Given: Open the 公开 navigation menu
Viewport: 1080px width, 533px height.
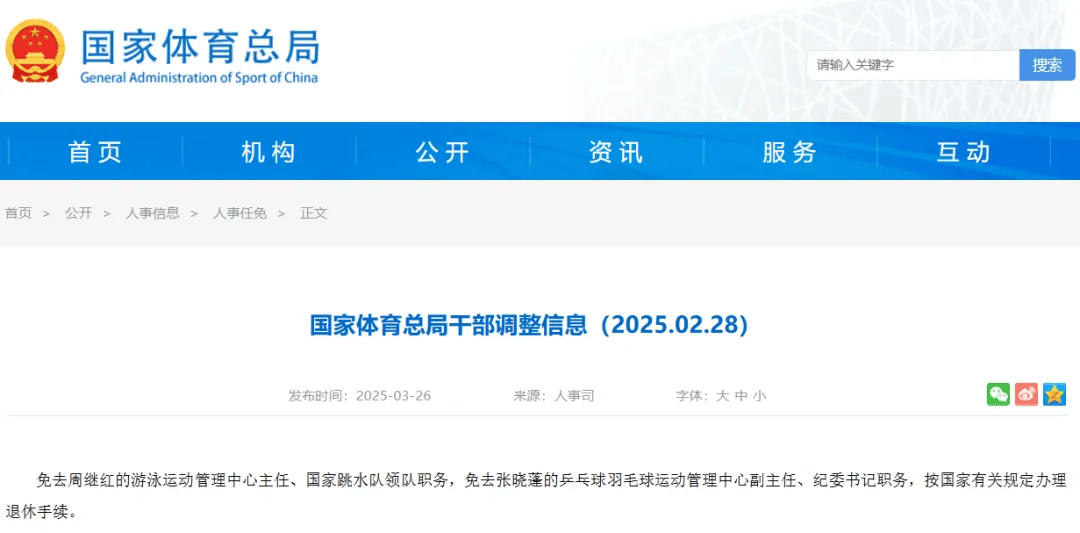Looking at the screenshot, I should pos(442,151).
